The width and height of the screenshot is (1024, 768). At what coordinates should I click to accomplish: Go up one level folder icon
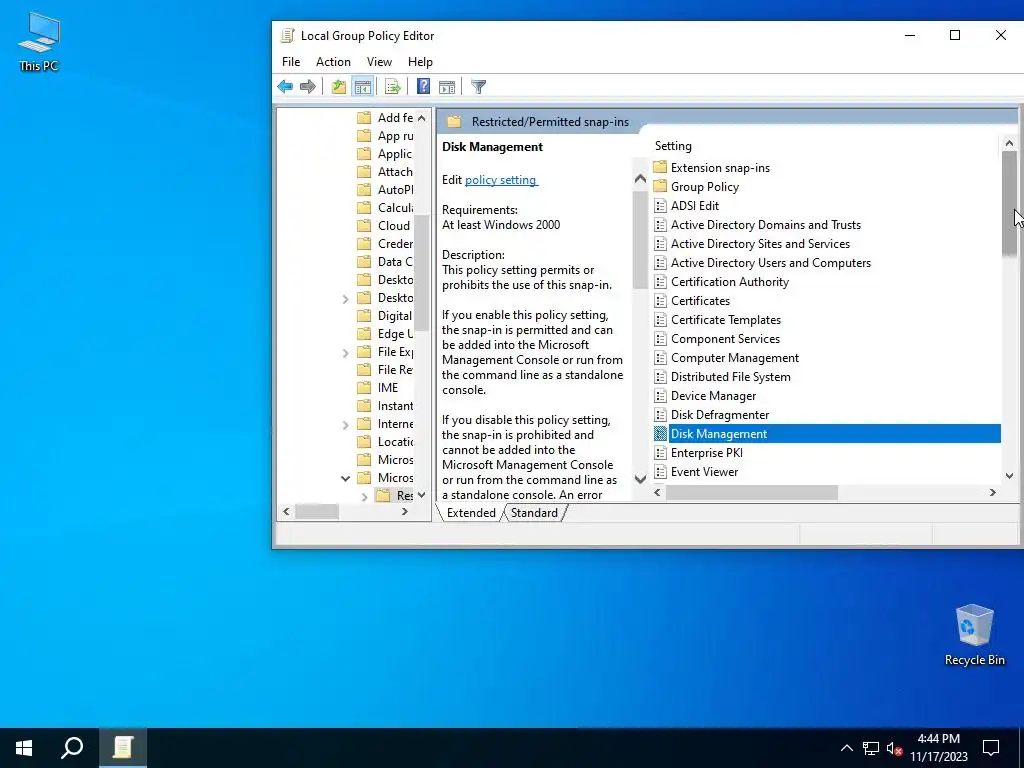(338, 86)
